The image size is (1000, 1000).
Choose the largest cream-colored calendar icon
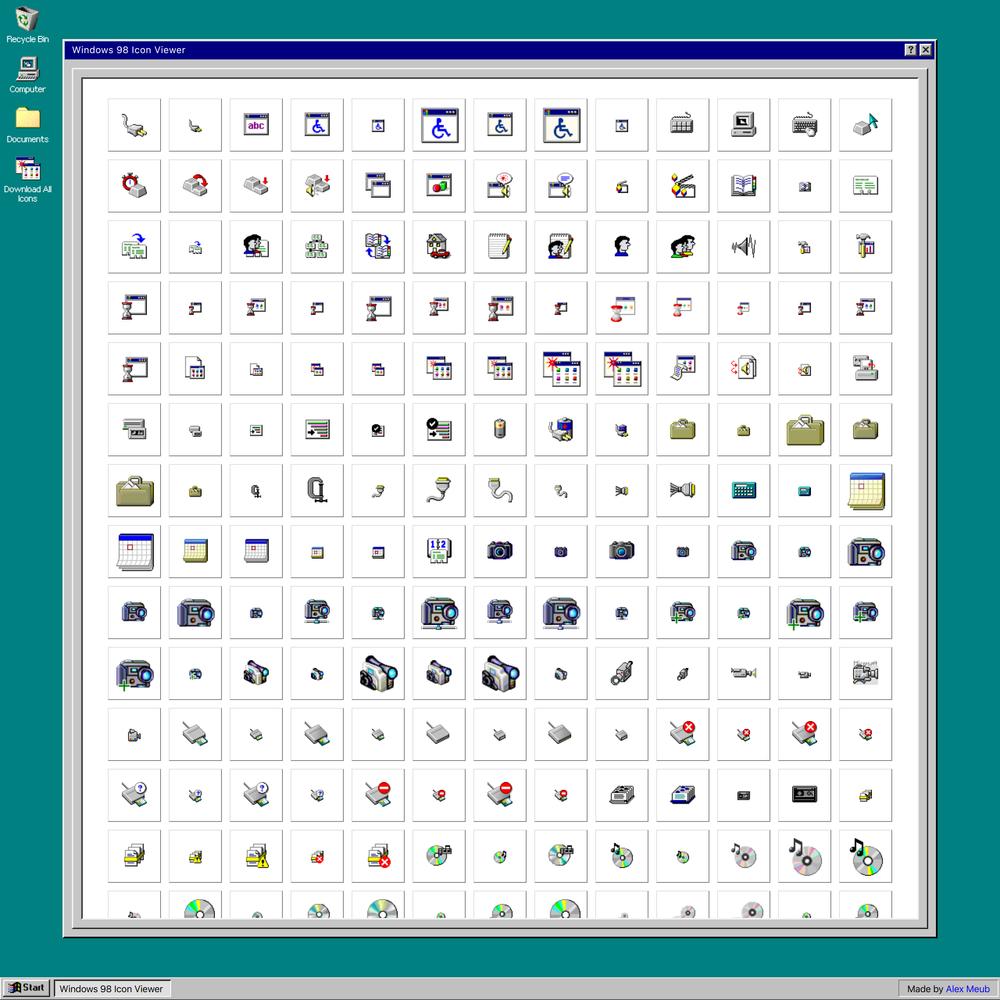click(x=865, y=490)
